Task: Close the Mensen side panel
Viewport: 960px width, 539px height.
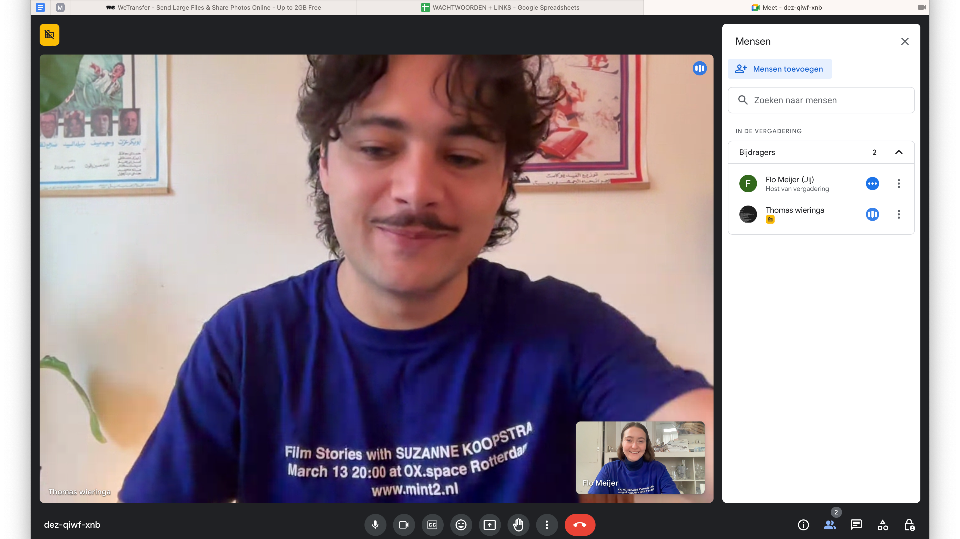Action: (x=905, y=42)
